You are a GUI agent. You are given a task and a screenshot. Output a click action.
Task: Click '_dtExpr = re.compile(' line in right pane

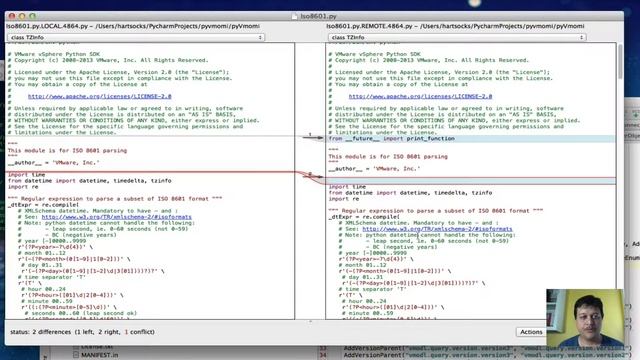coord(364,217)
